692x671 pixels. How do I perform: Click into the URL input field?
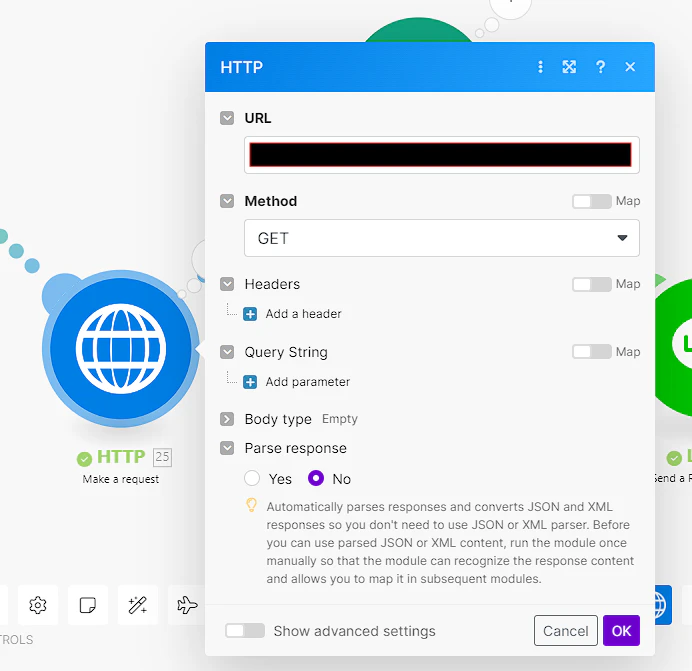442,155
